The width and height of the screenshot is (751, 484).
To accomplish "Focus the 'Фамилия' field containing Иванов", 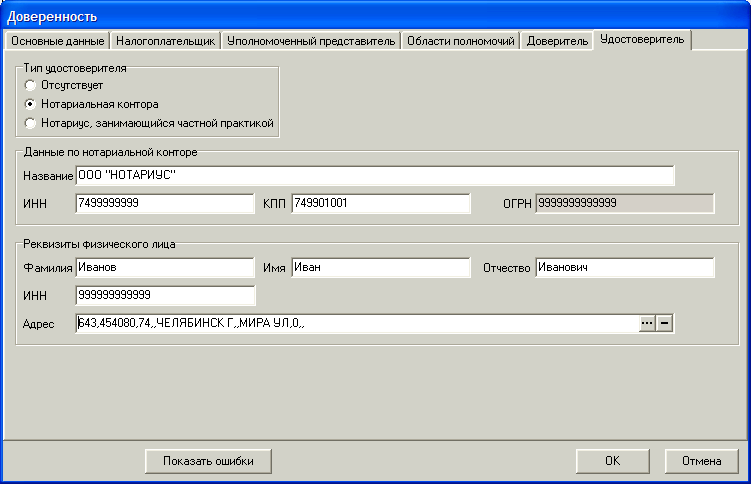I will coord(165,268).
